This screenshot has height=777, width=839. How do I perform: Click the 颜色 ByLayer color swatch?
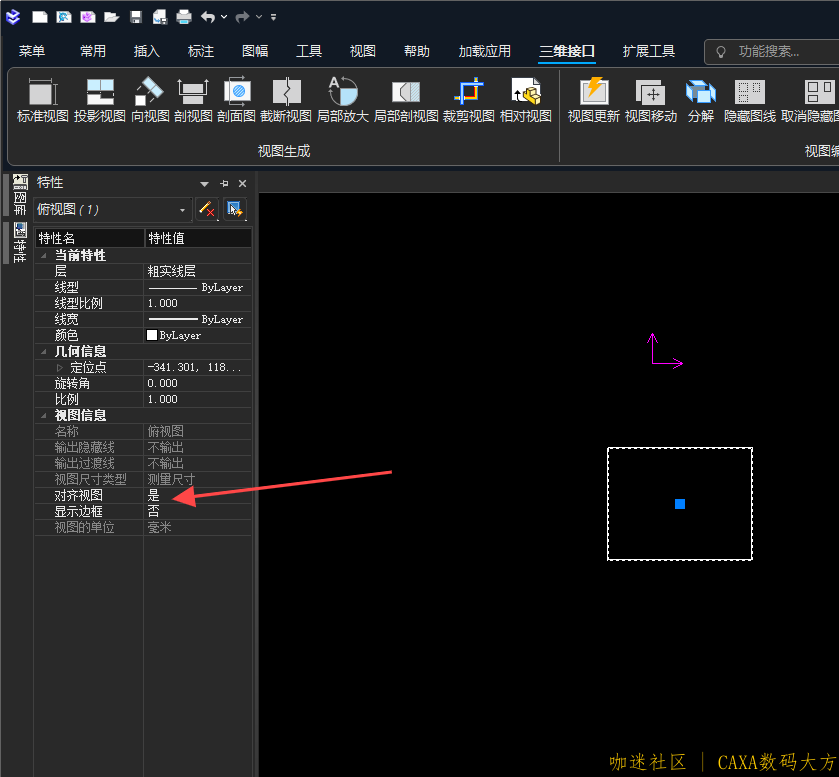[152, 336]
